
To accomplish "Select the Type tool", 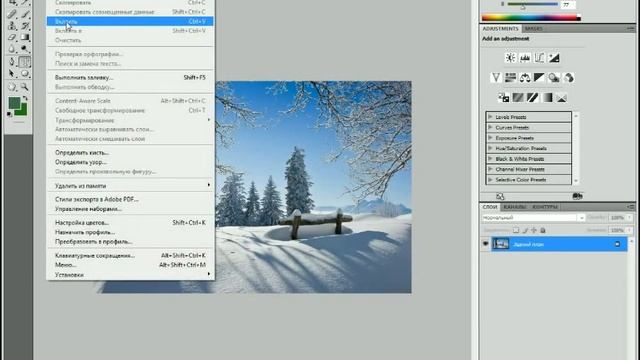I will [25, 62].
